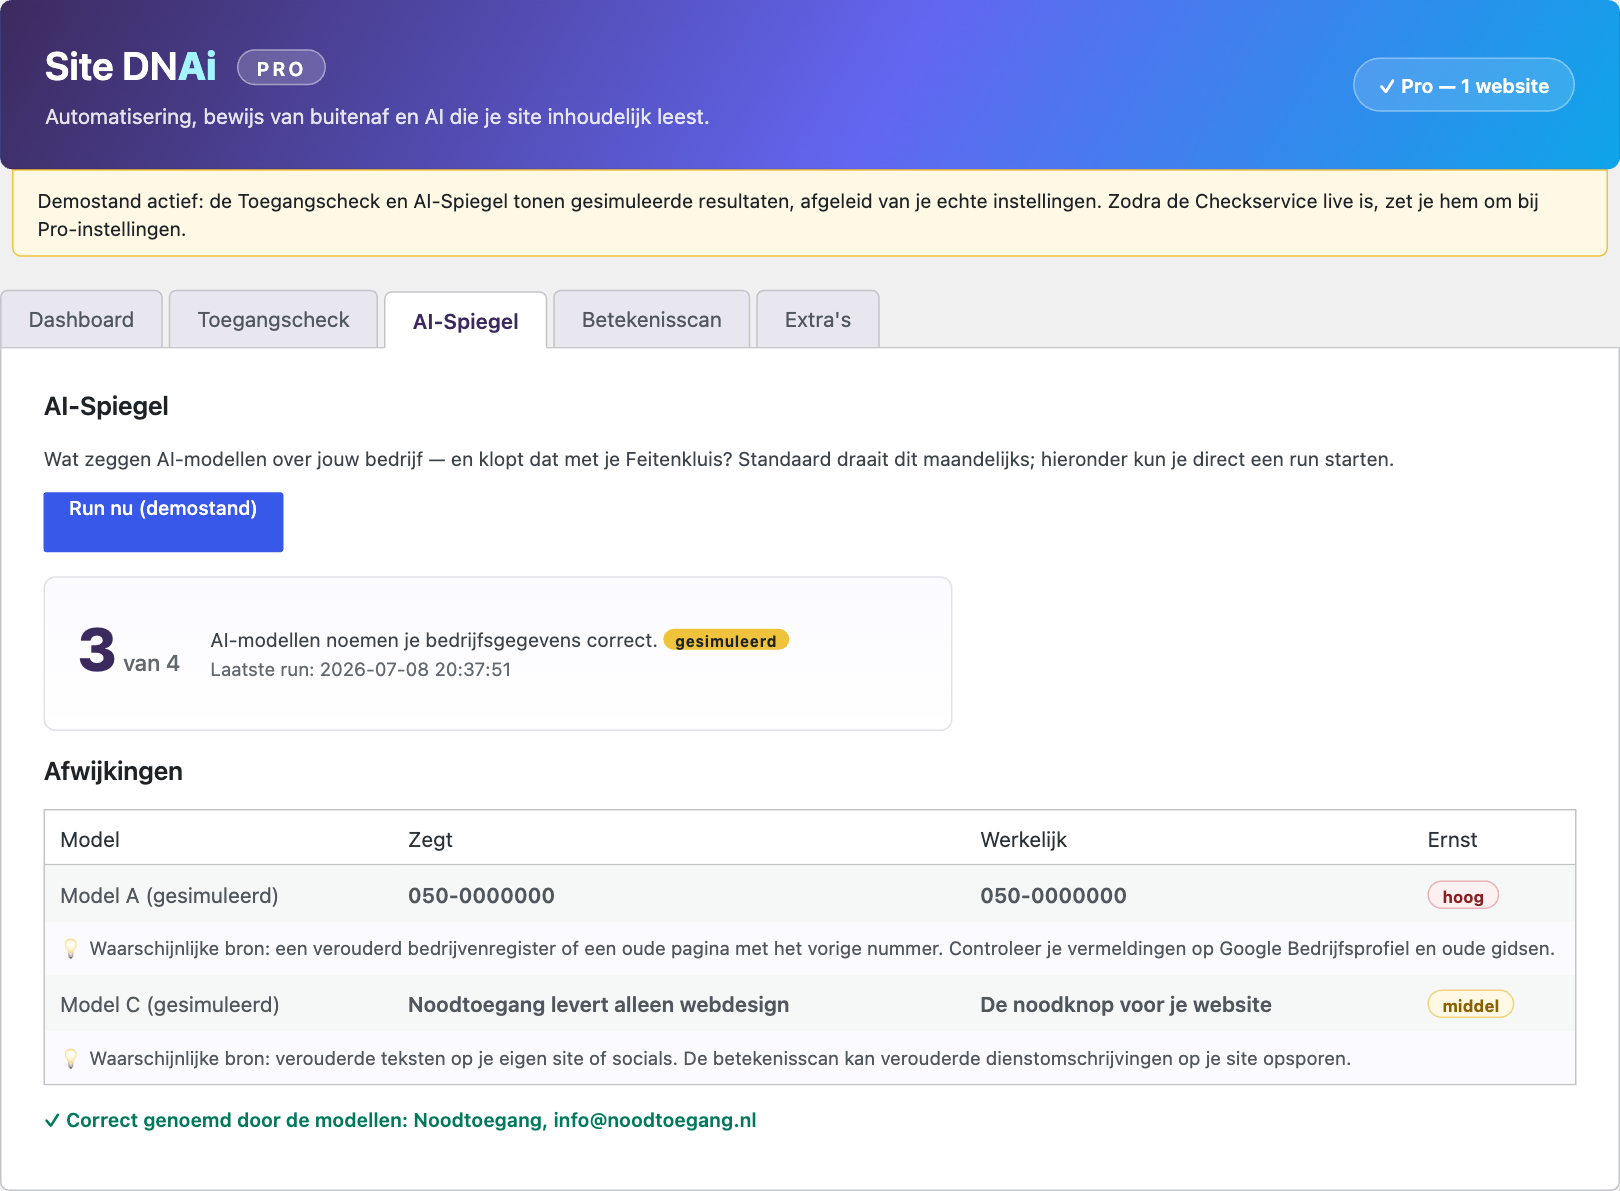Click the lightbulb icon under Model A row
This screenshot has height=1191, width=1620.
coord(71,949)
